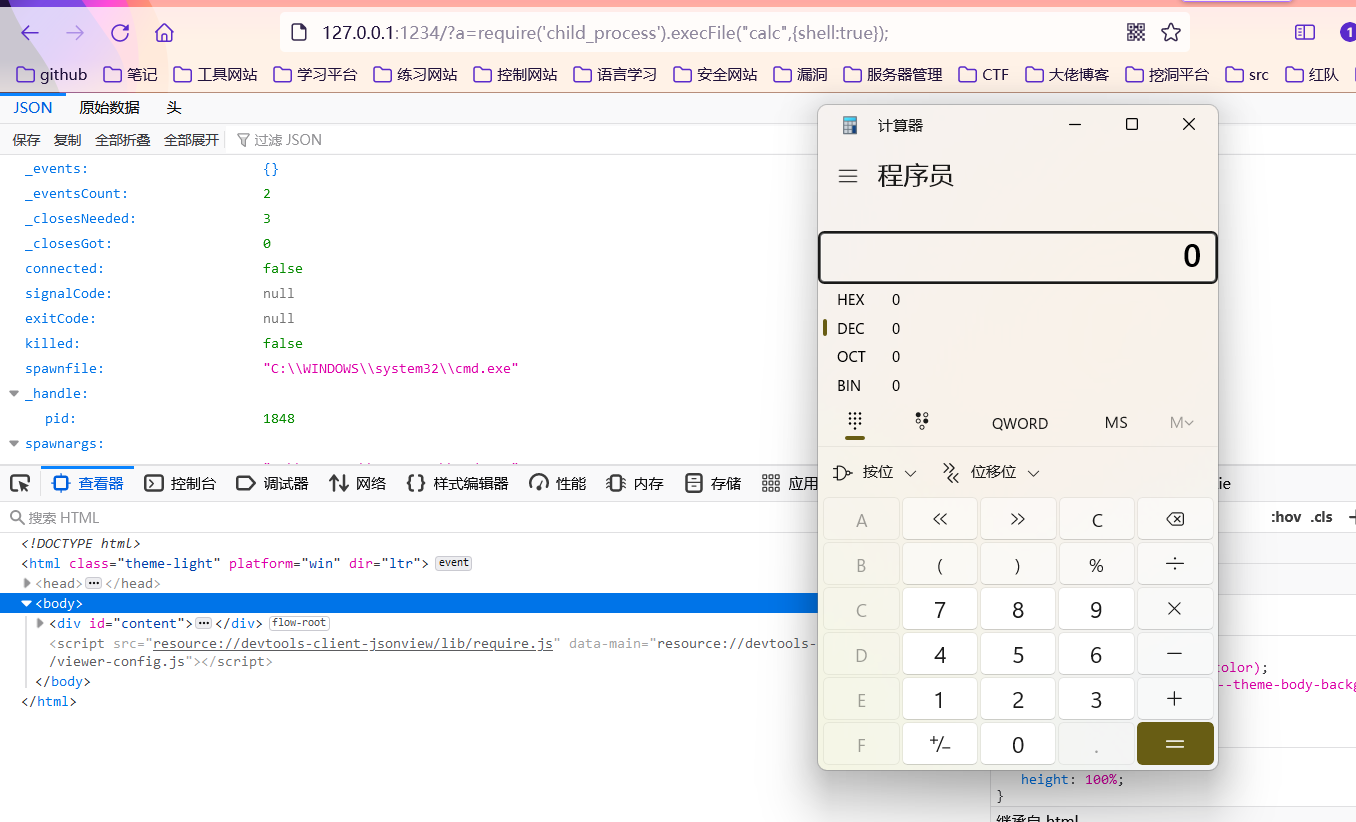This screenshot has width=1356, height=822.
Task: Toggle the browser sidebar icon
Action: pos(1305,33)
